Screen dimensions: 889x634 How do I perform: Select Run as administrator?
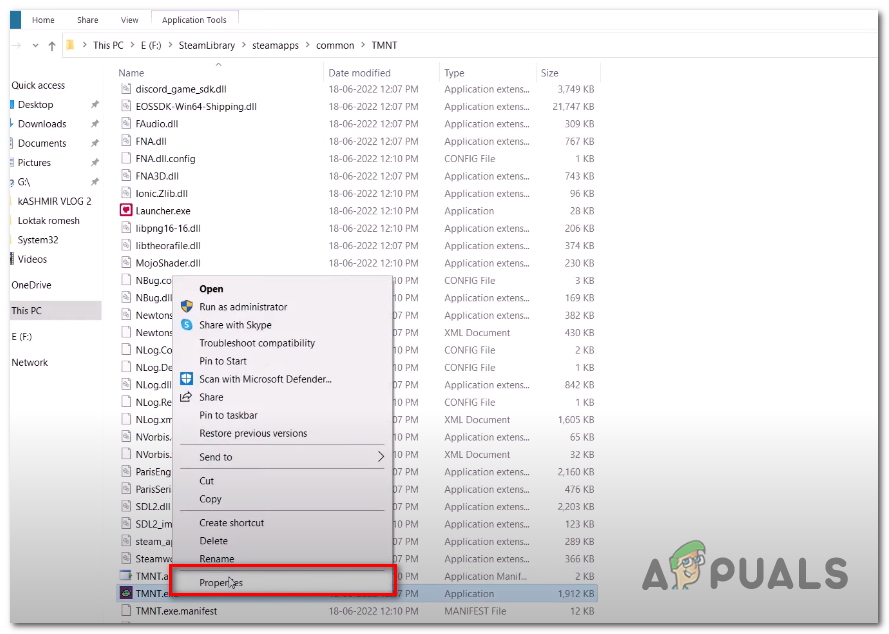[x=282, y=307]
